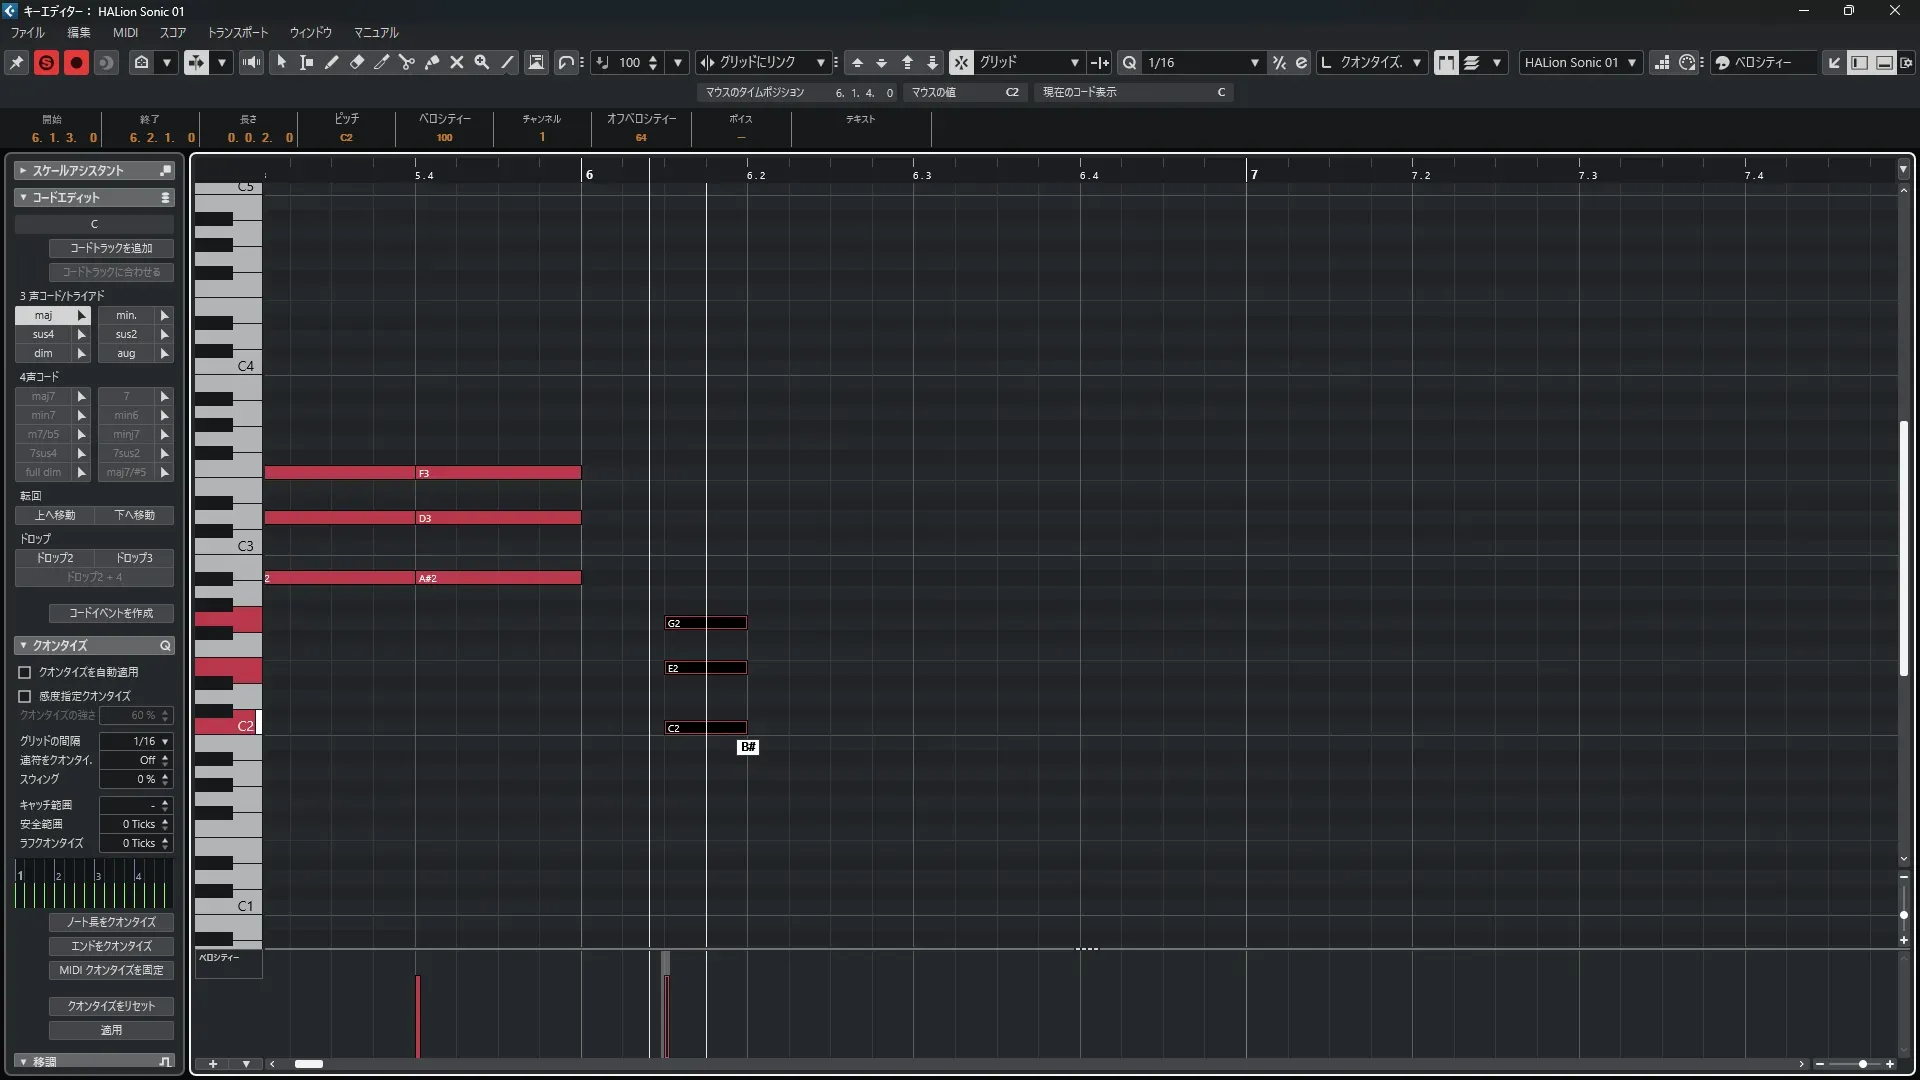Select the Object Selection arrow tool
This screenshot has width=1920, height=1080.
(282, 62)
